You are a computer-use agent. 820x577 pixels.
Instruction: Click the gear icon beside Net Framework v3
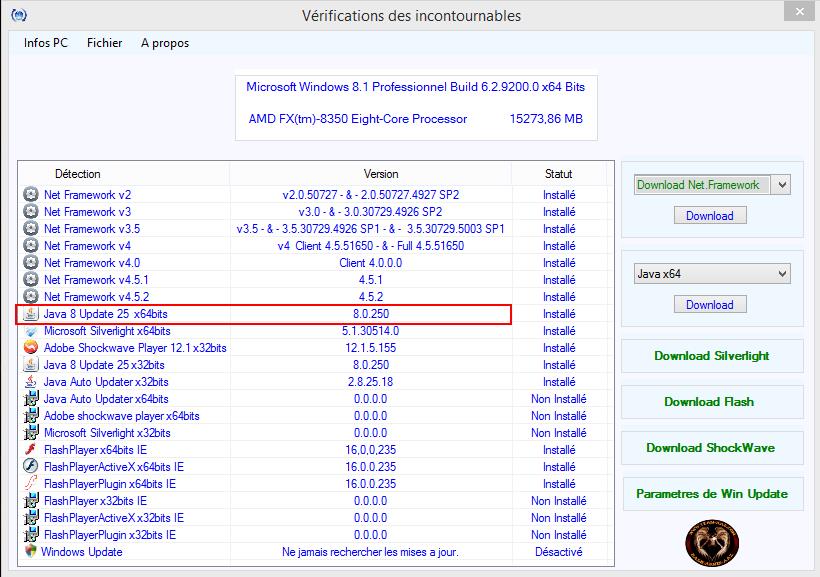31,212
